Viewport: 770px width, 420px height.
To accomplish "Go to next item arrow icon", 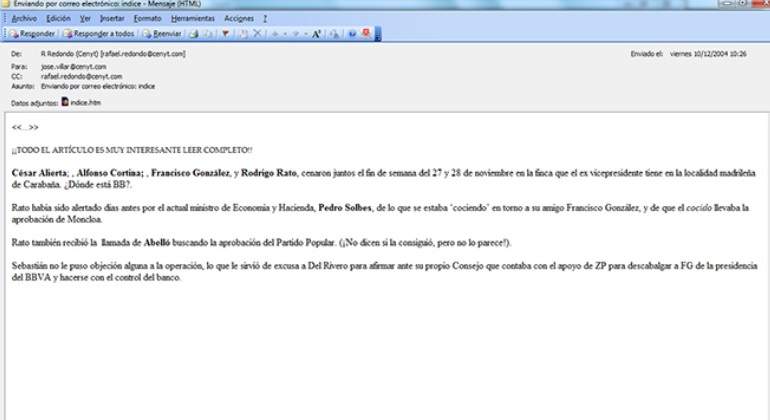I will click(x=296, y=34).
